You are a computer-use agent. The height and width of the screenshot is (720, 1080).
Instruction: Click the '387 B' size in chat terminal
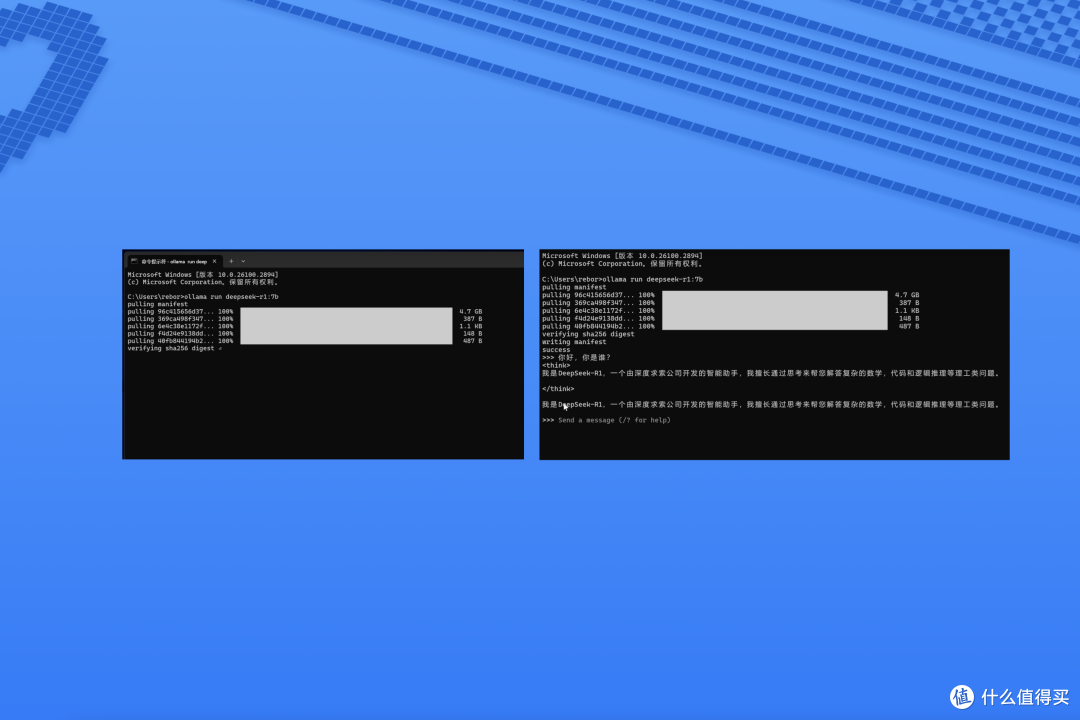909,303
